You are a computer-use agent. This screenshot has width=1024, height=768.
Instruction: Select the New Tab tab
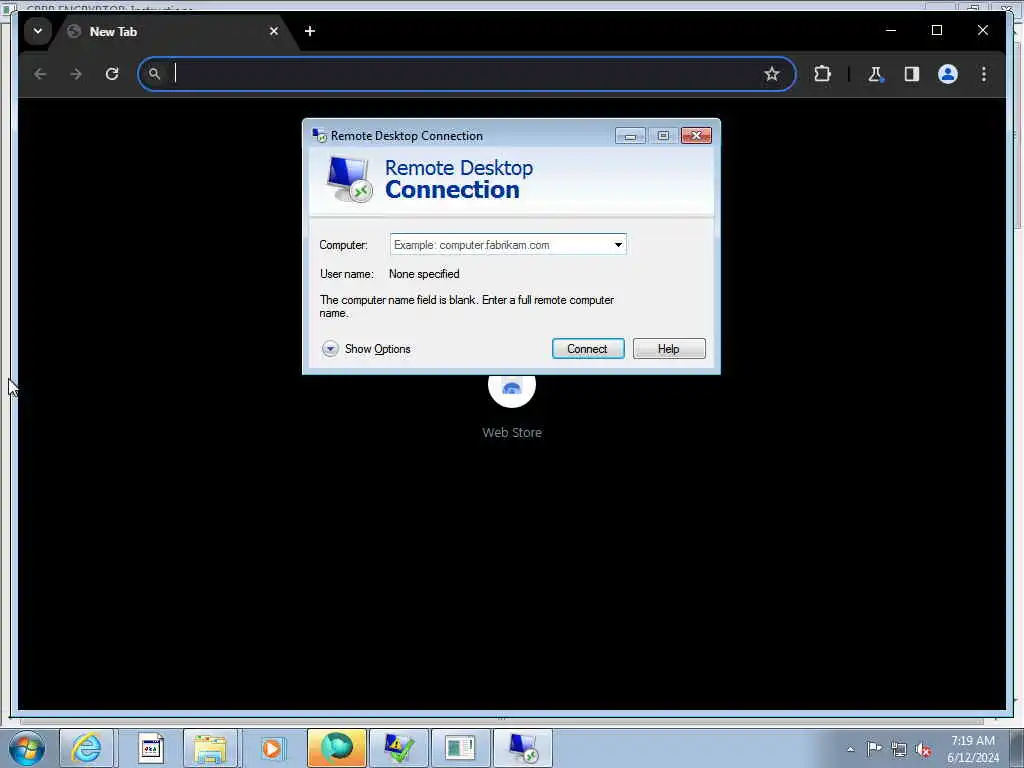pyautogui.click(x=173, y=31)
